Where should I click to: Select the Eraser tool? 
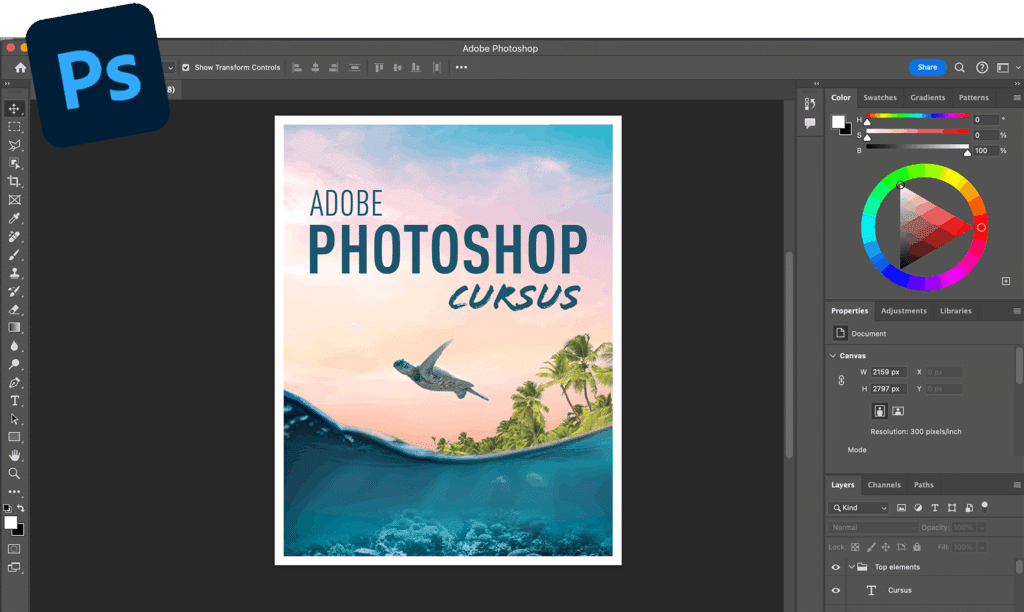14,310
